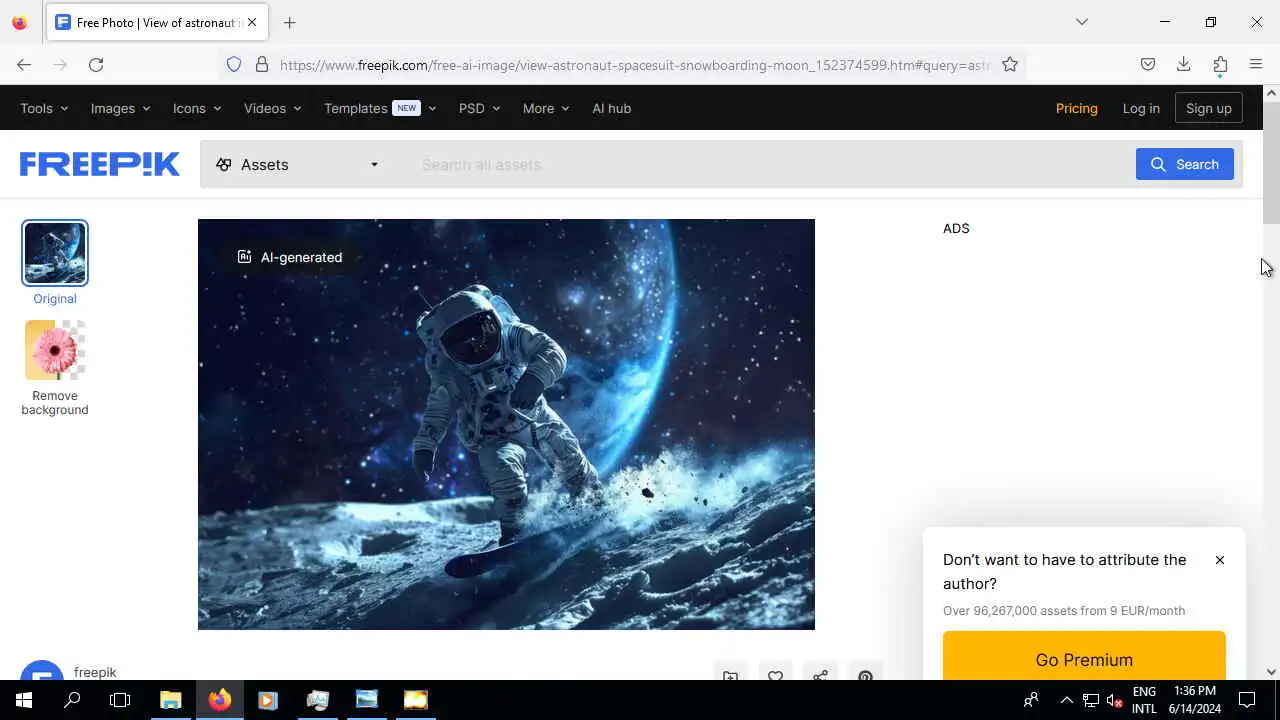
Task: Open the Windows Start menu
Action: point(24,700)
